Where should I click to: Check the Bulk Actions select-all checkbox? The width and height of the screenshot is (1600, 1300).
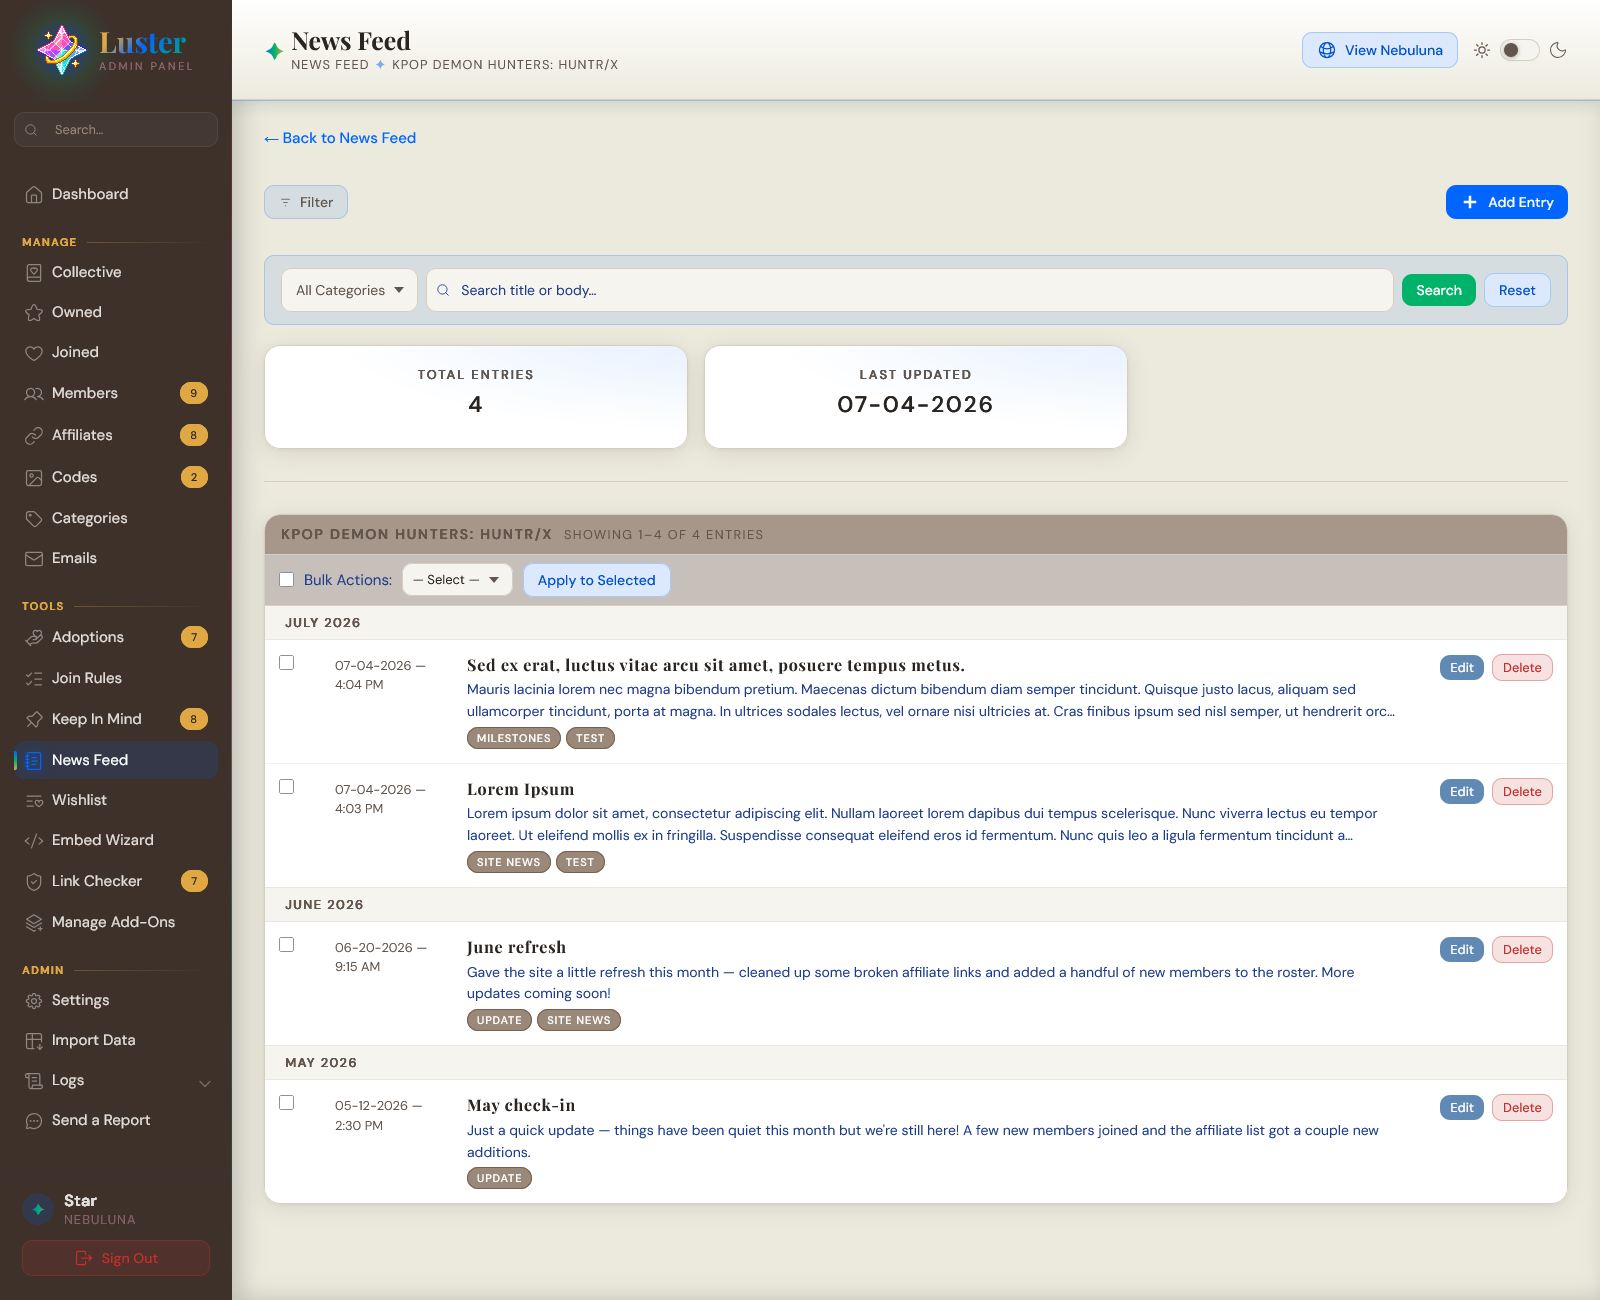(x=287, y=580)
